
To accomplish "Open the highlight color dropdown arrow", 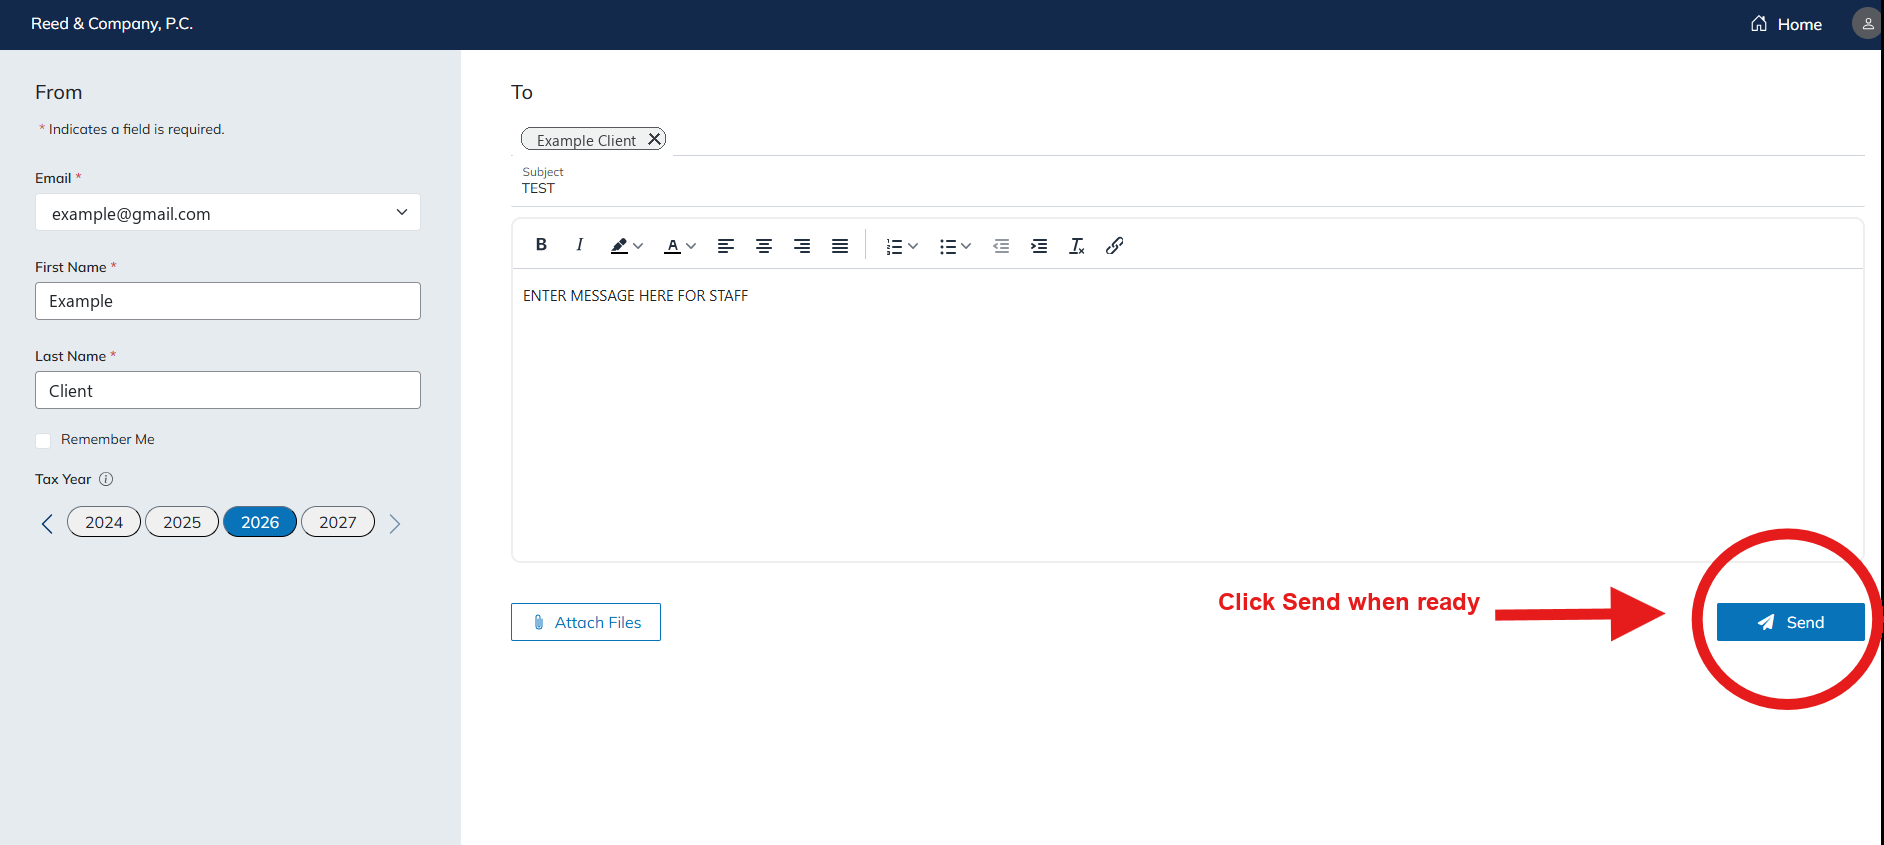I will point(638,246).
